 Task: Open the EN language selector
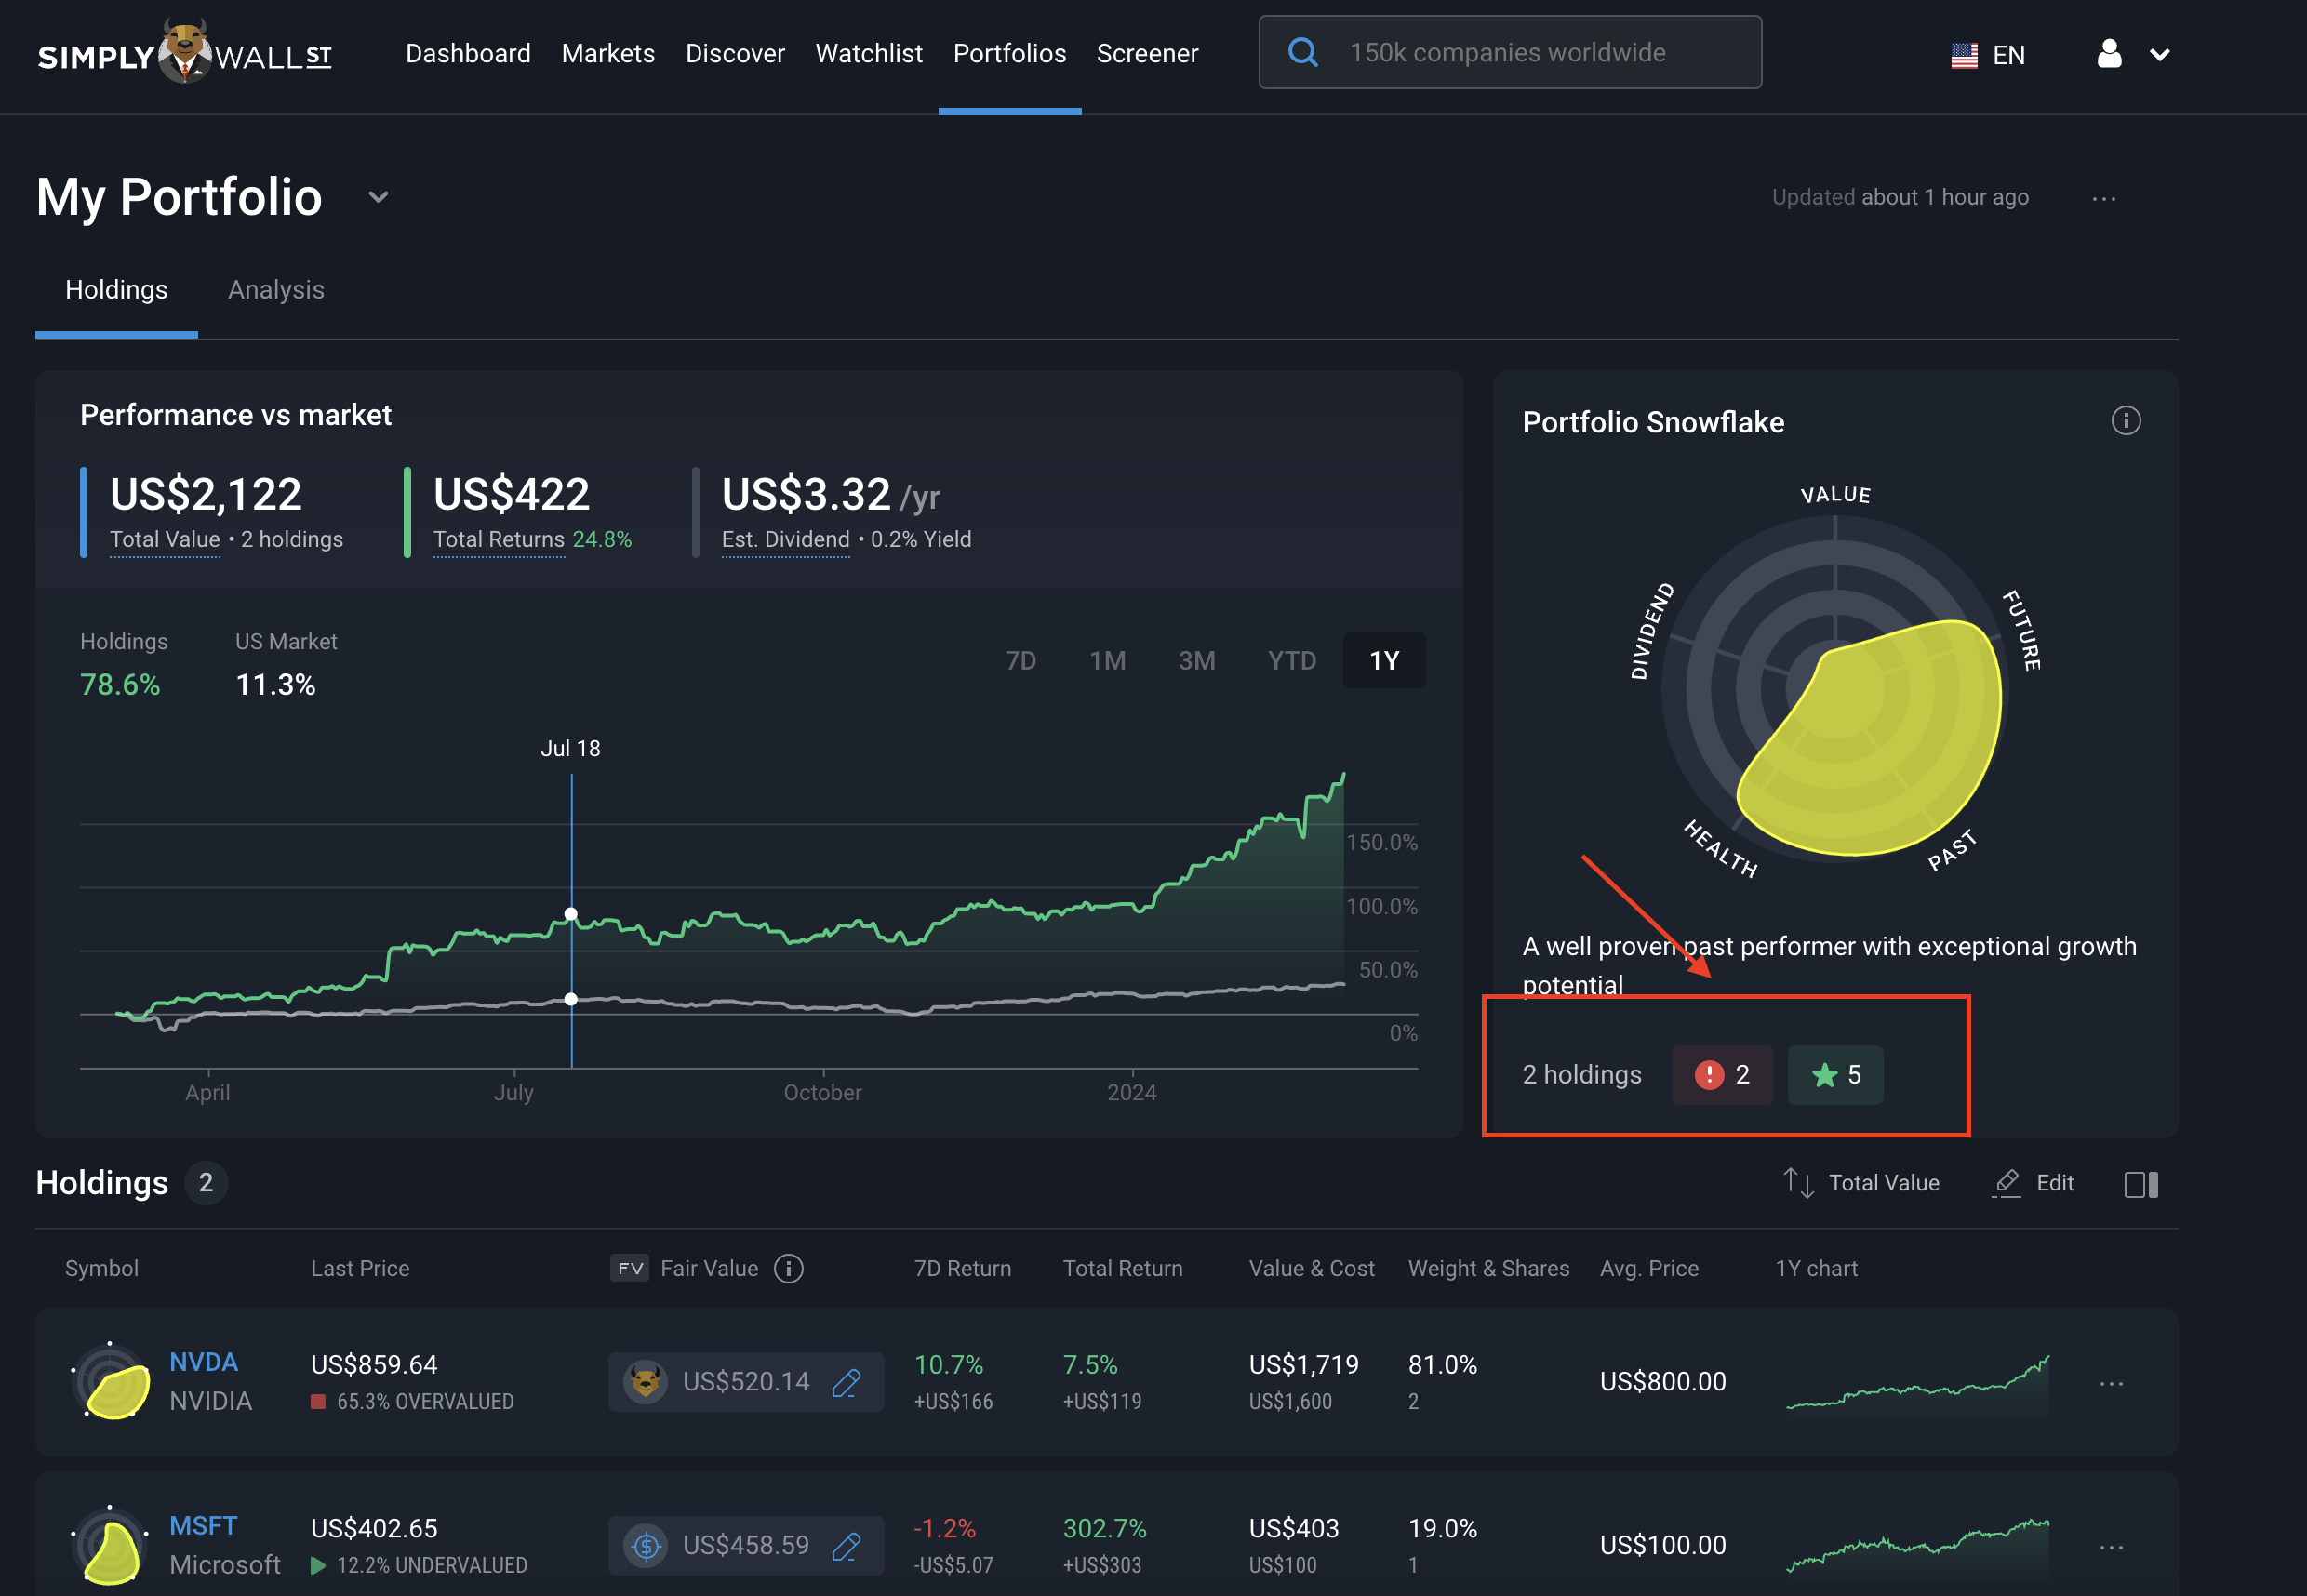pos(1989,54)
